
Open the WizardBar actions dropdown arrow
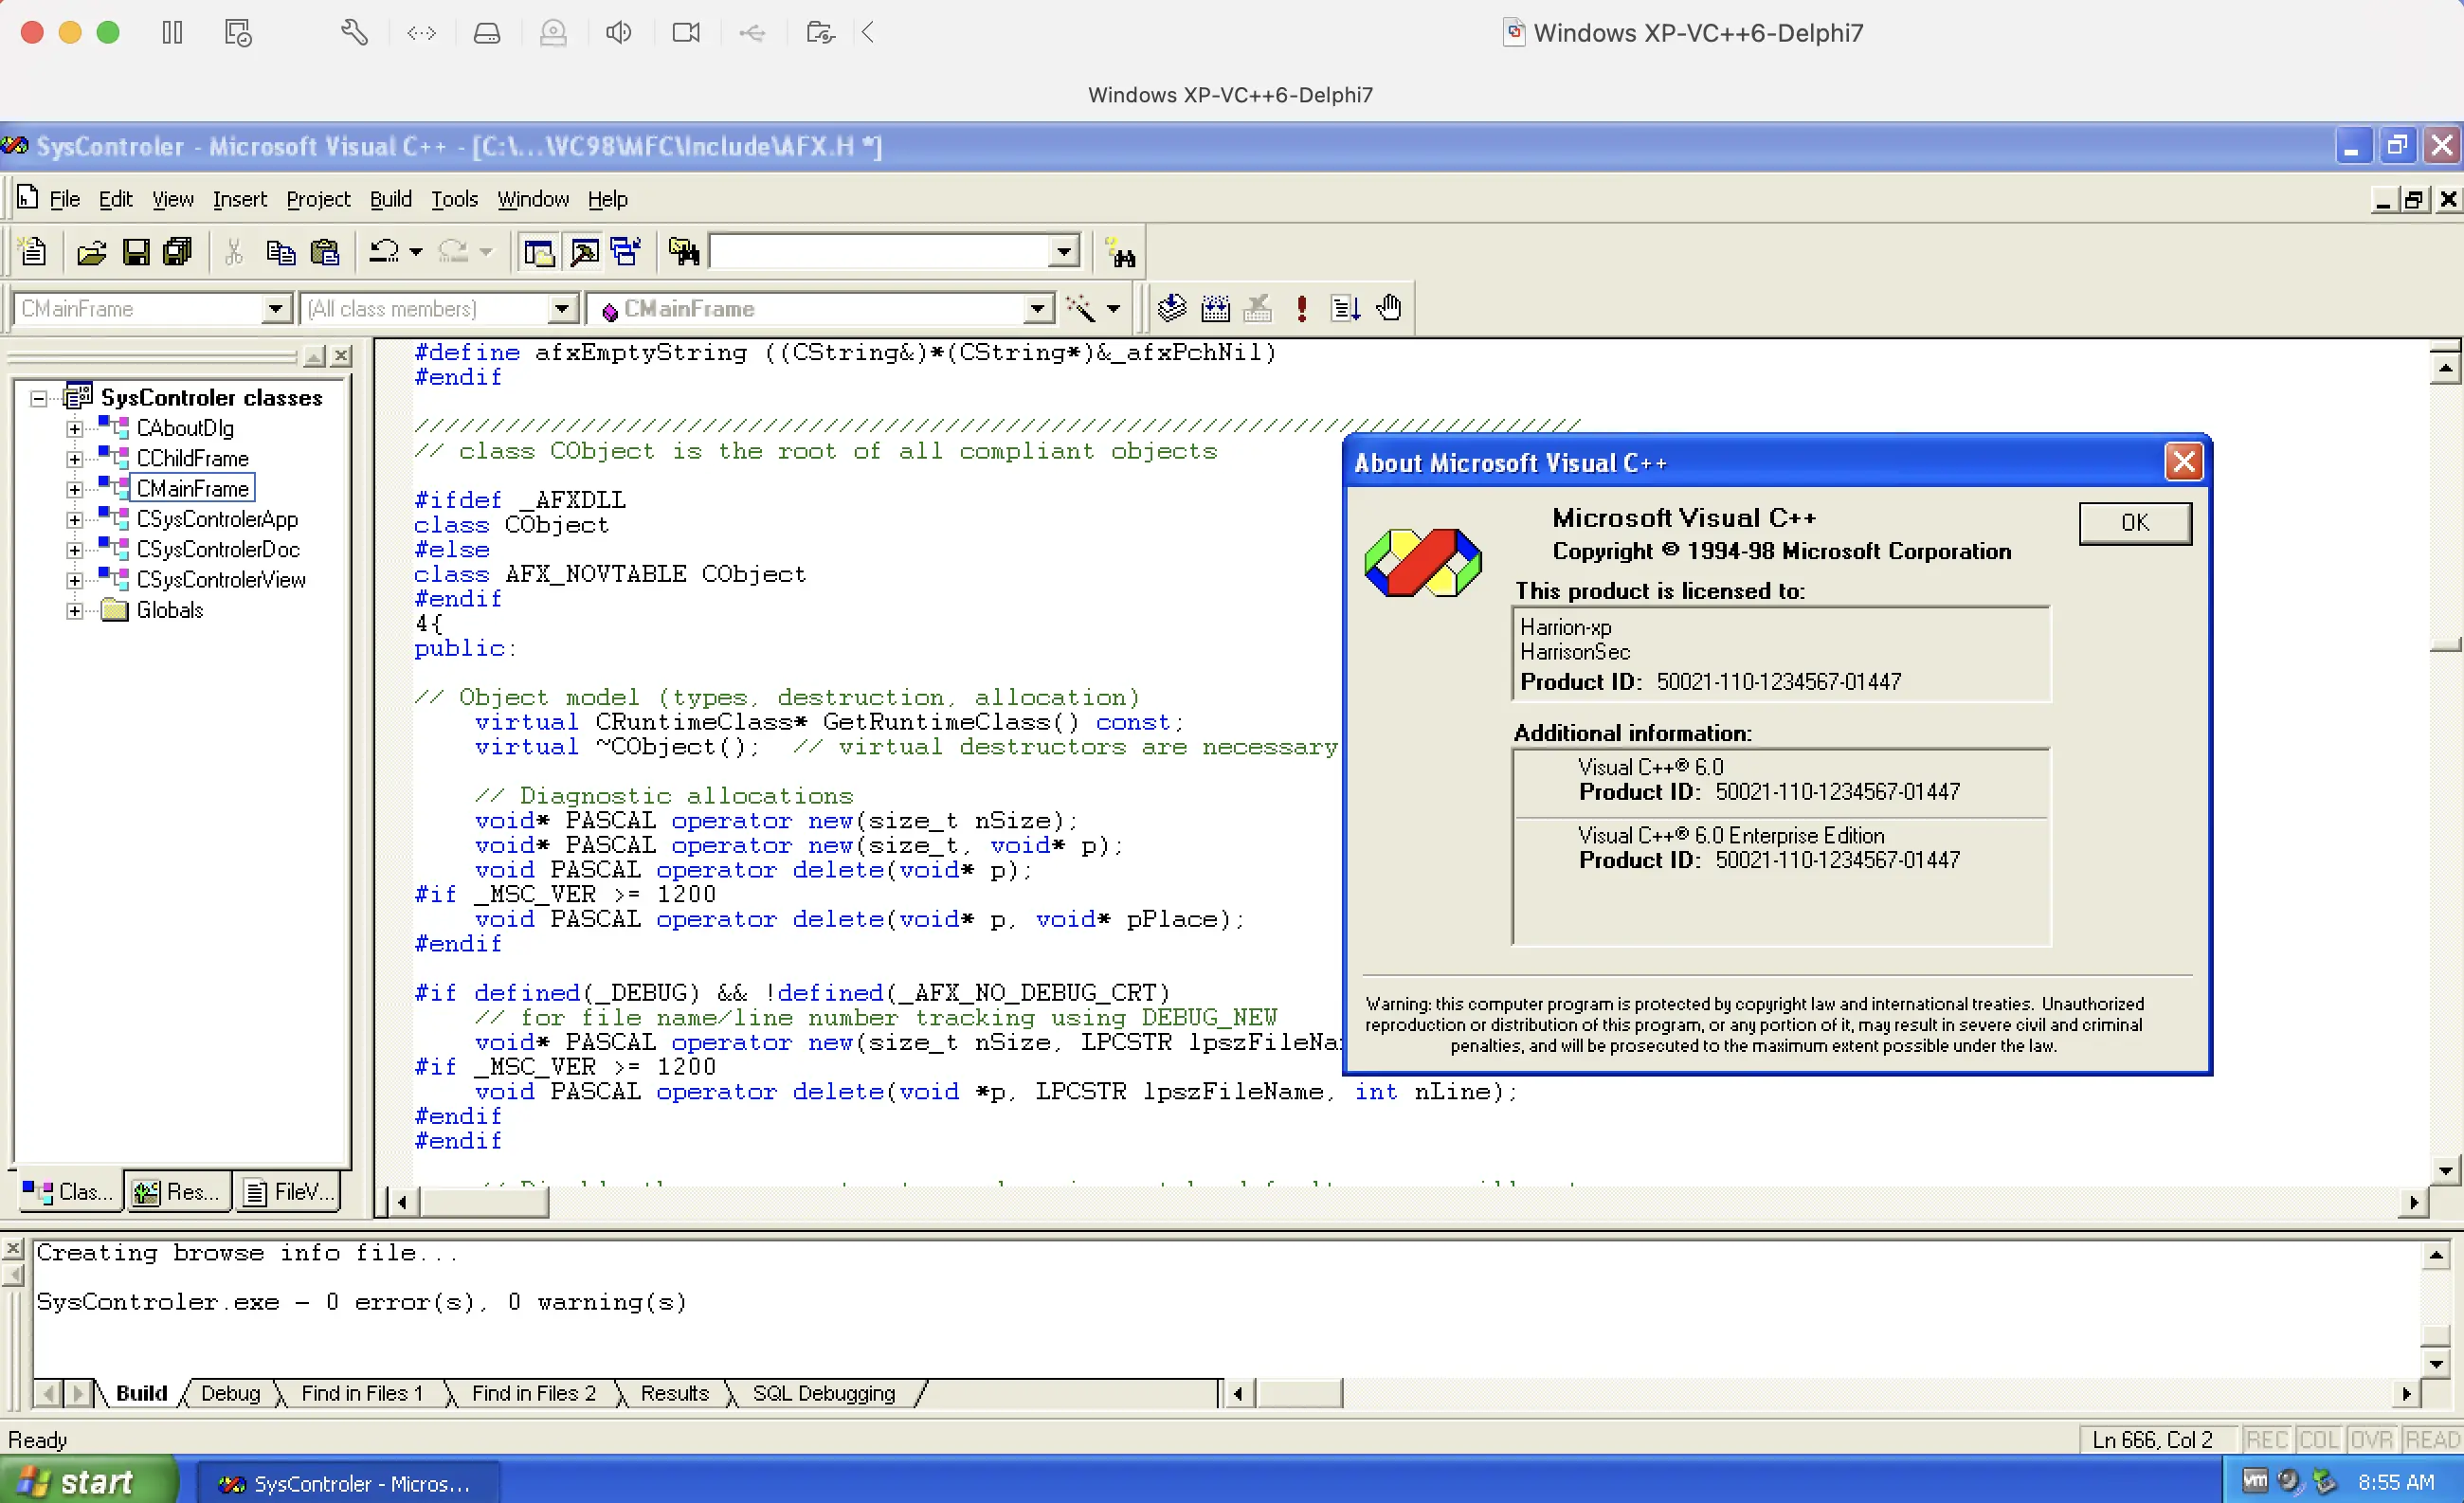click(x=1113, y=308)
